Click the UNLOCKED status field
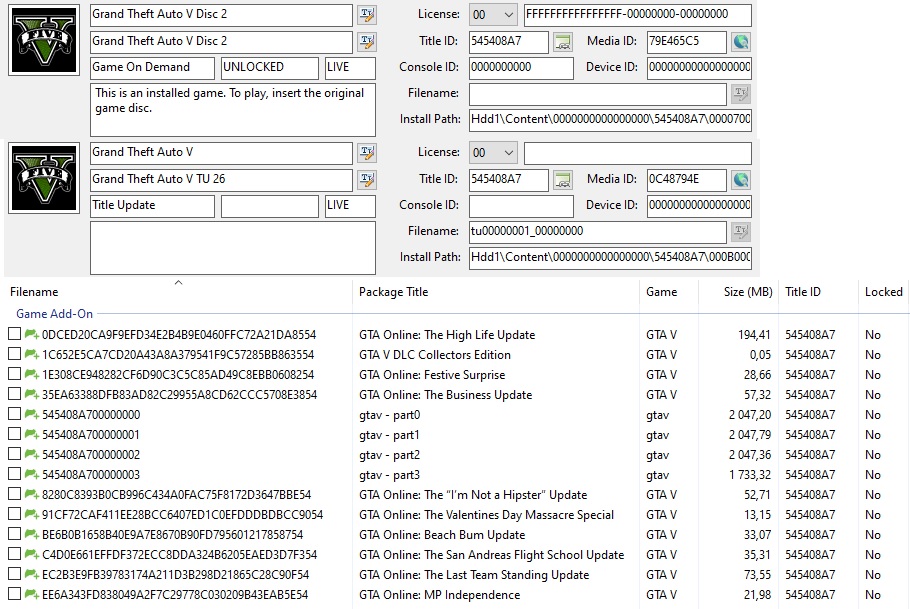 point(270,68)
